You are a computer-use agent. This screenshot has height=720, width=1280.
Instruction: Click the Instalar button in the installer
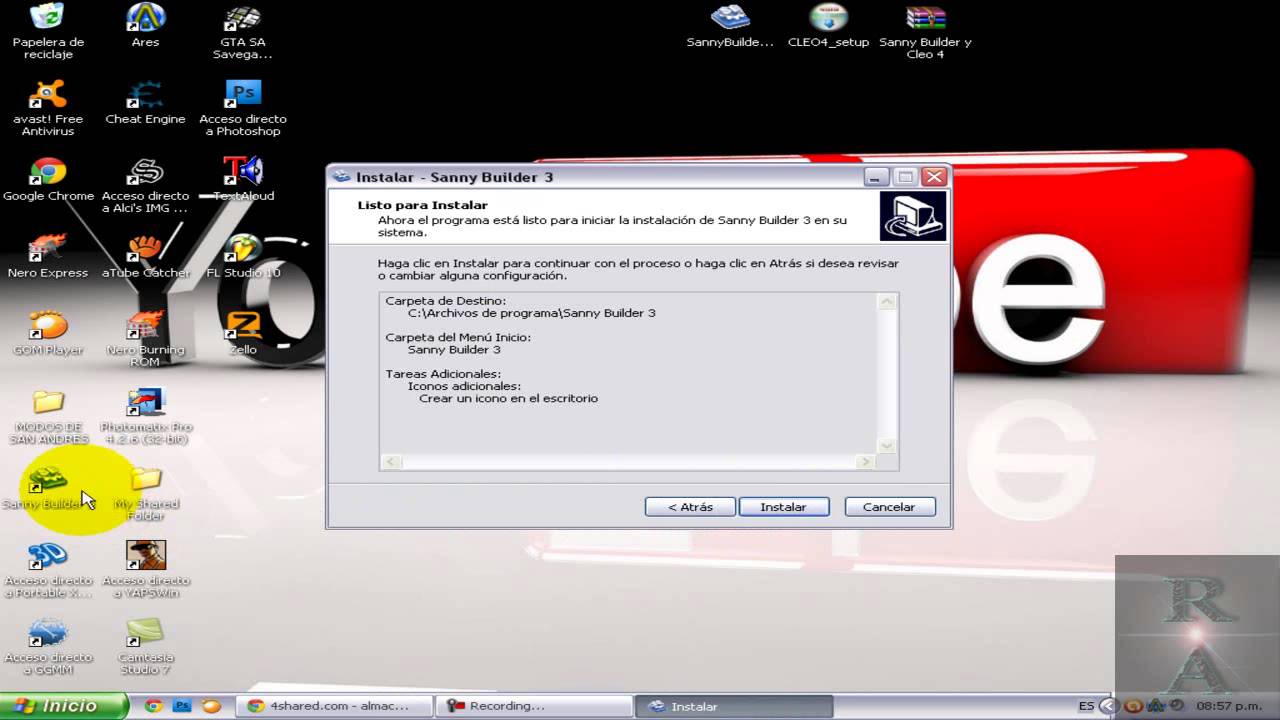[x=784, y=507]
